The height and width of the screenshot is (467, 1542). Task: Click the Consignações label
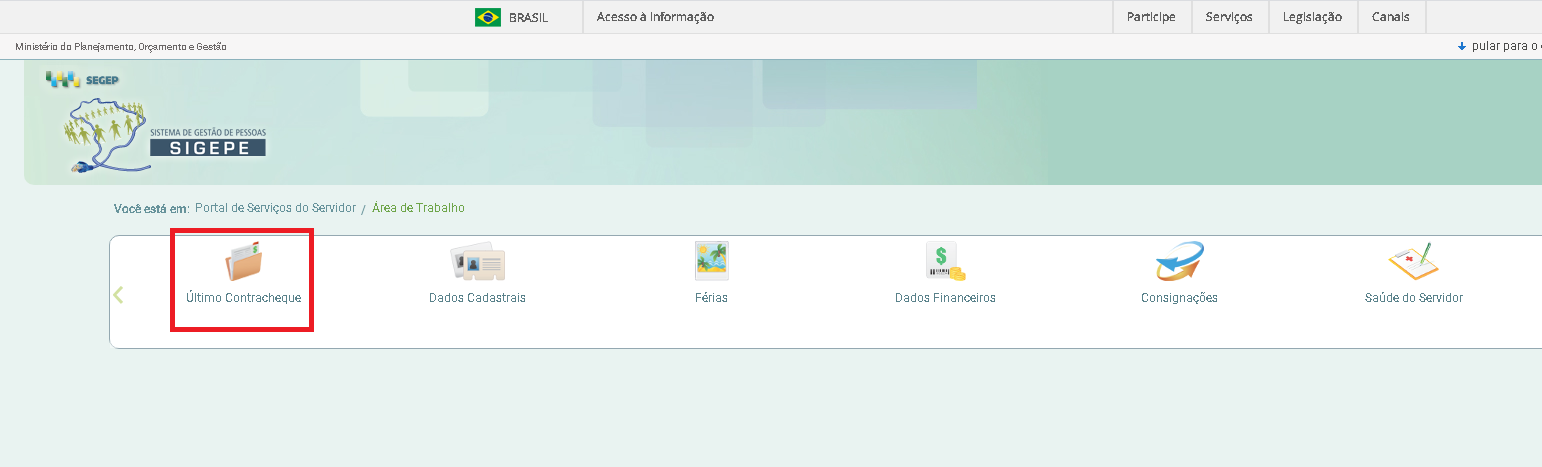pyautogui.click(x=1179, y=298)
